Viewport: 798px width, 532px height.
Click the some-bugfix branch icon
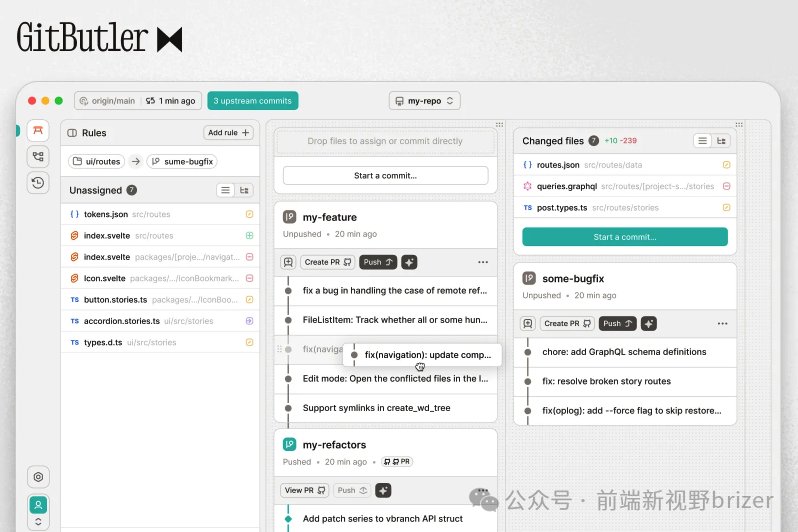(x=529, y=278)
